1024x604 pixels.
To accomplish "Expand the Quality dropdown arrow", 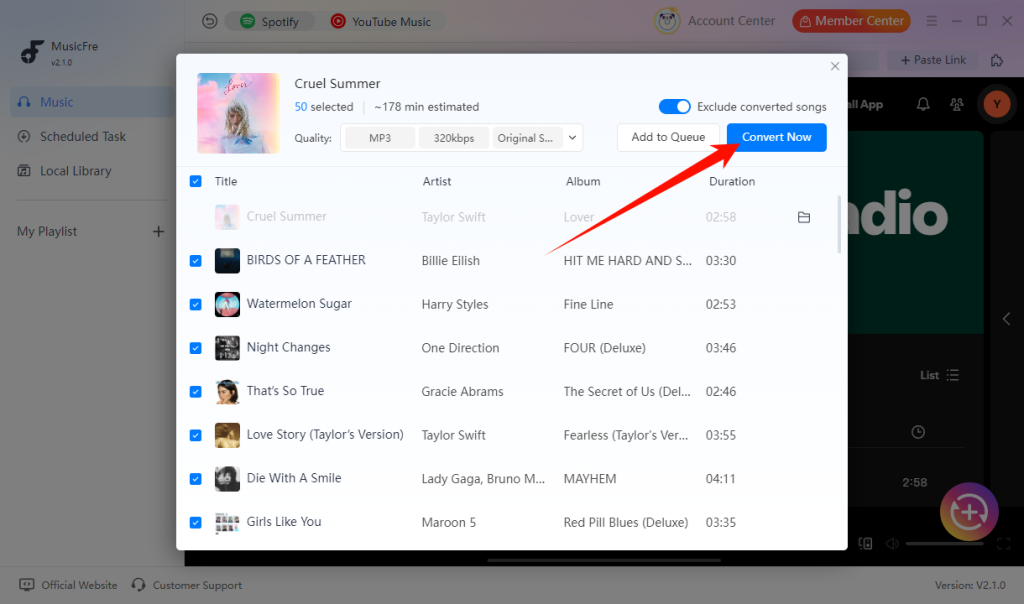I will tap(572, 138).
